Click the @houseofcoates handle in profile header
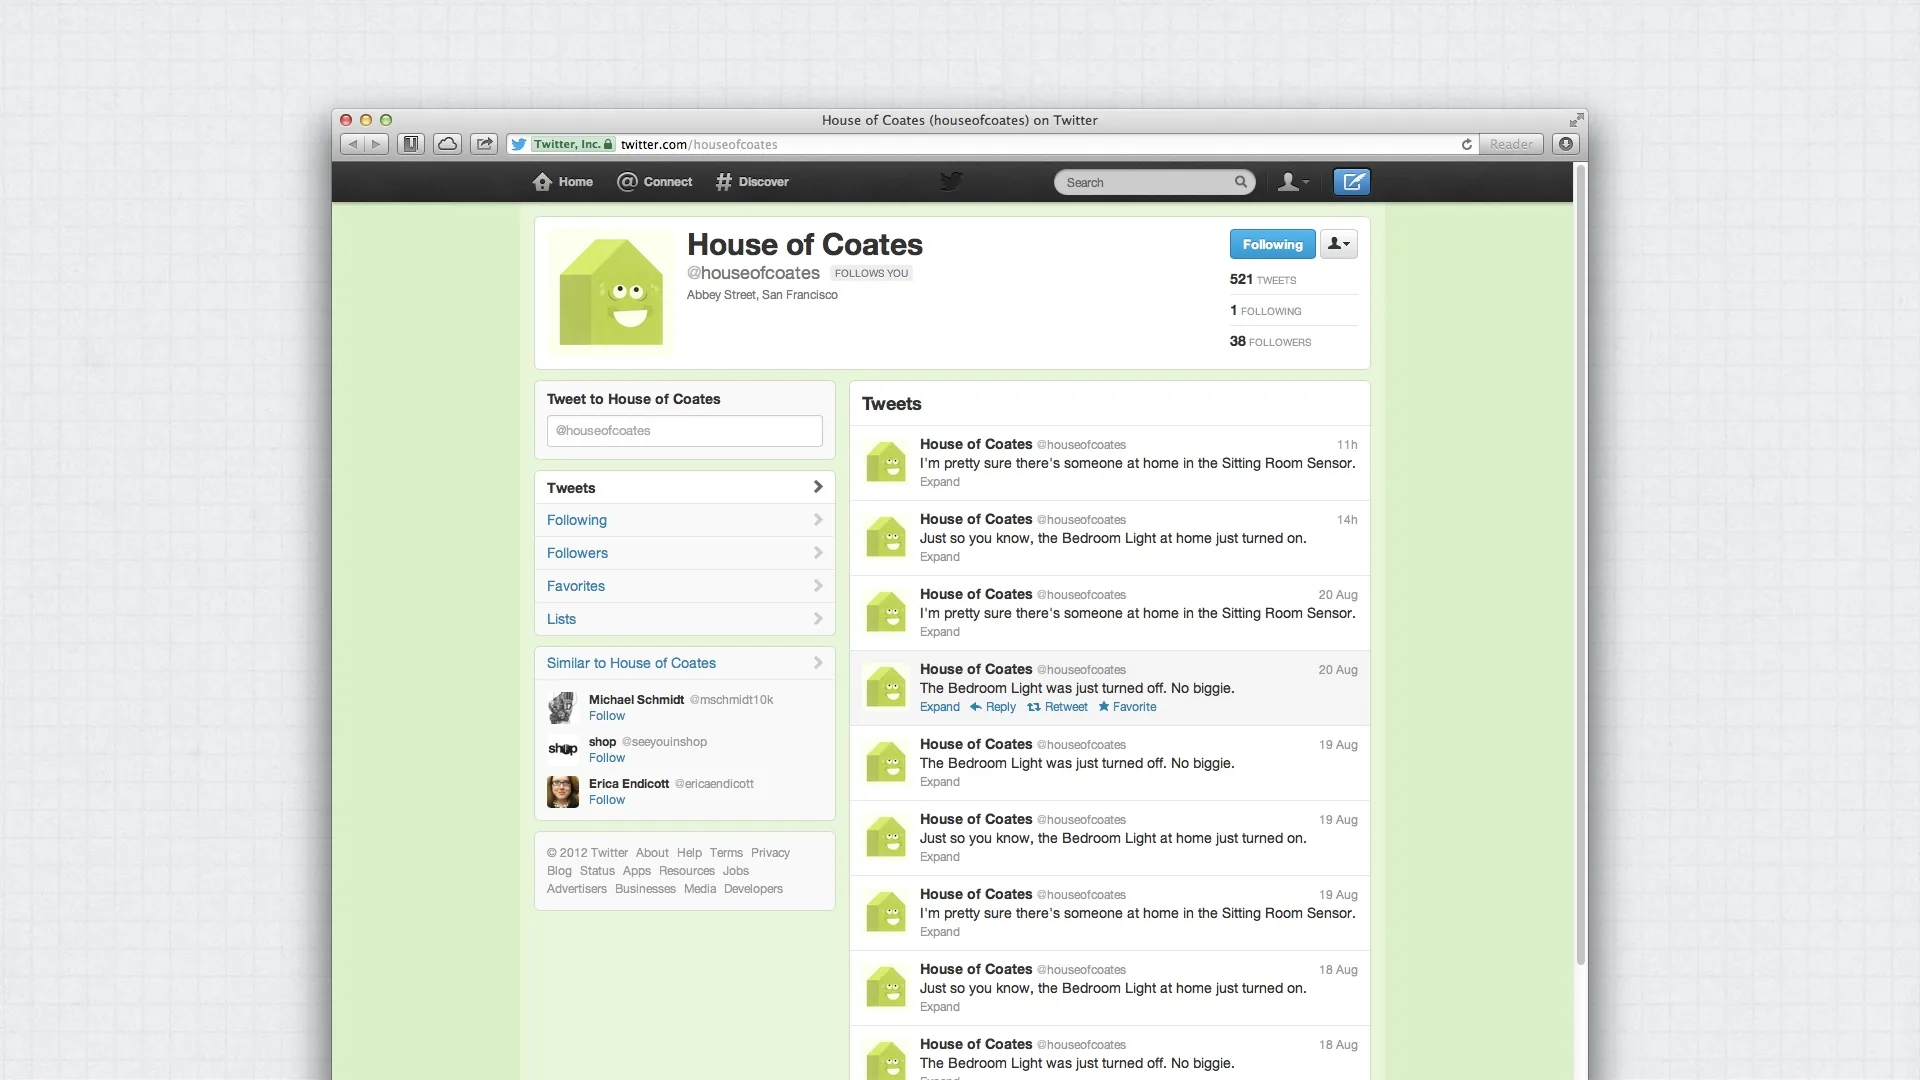The height and width of the screenshot is (1080, 1920). (x=753, y=273)
